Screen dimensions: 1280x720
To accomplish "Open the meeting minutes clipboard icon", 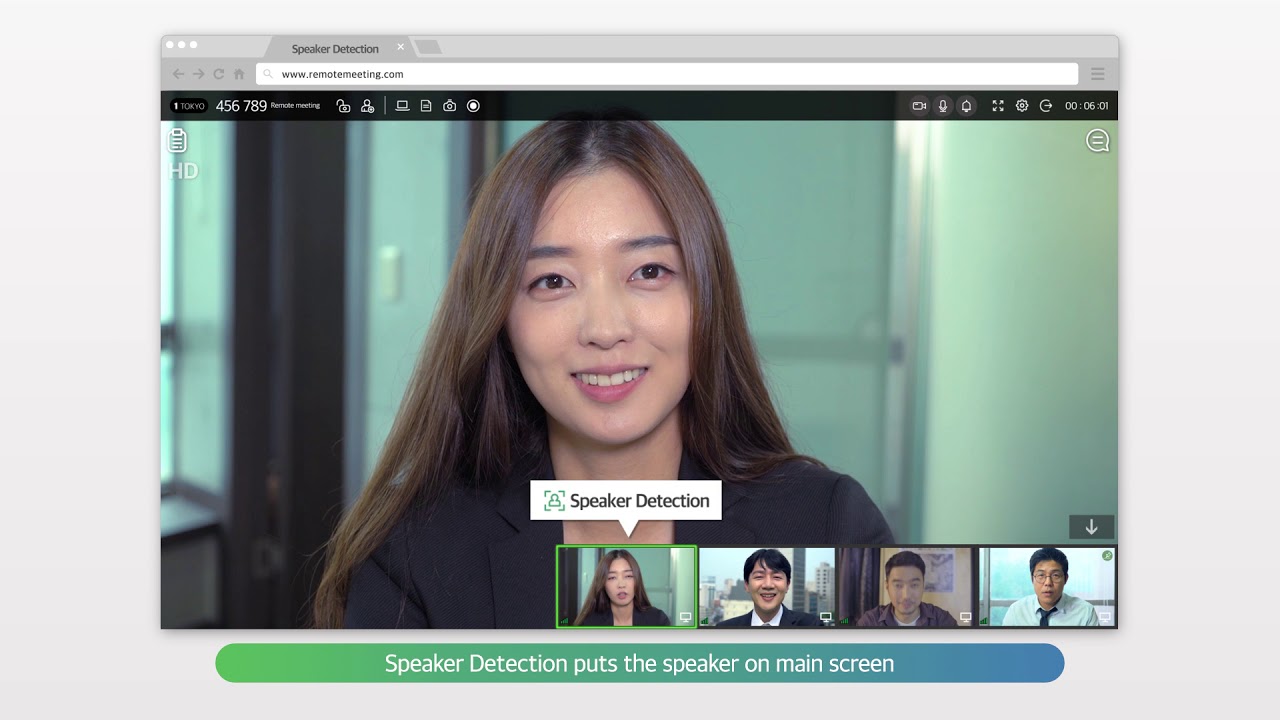I will click(178, 140).
